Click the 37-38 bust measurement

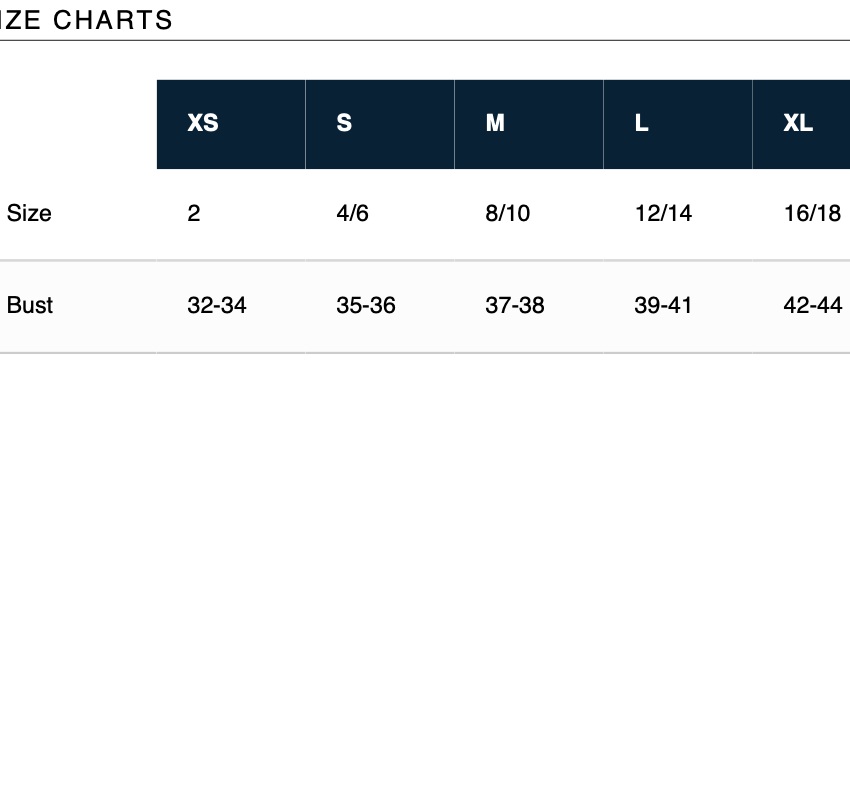(515, 305)
